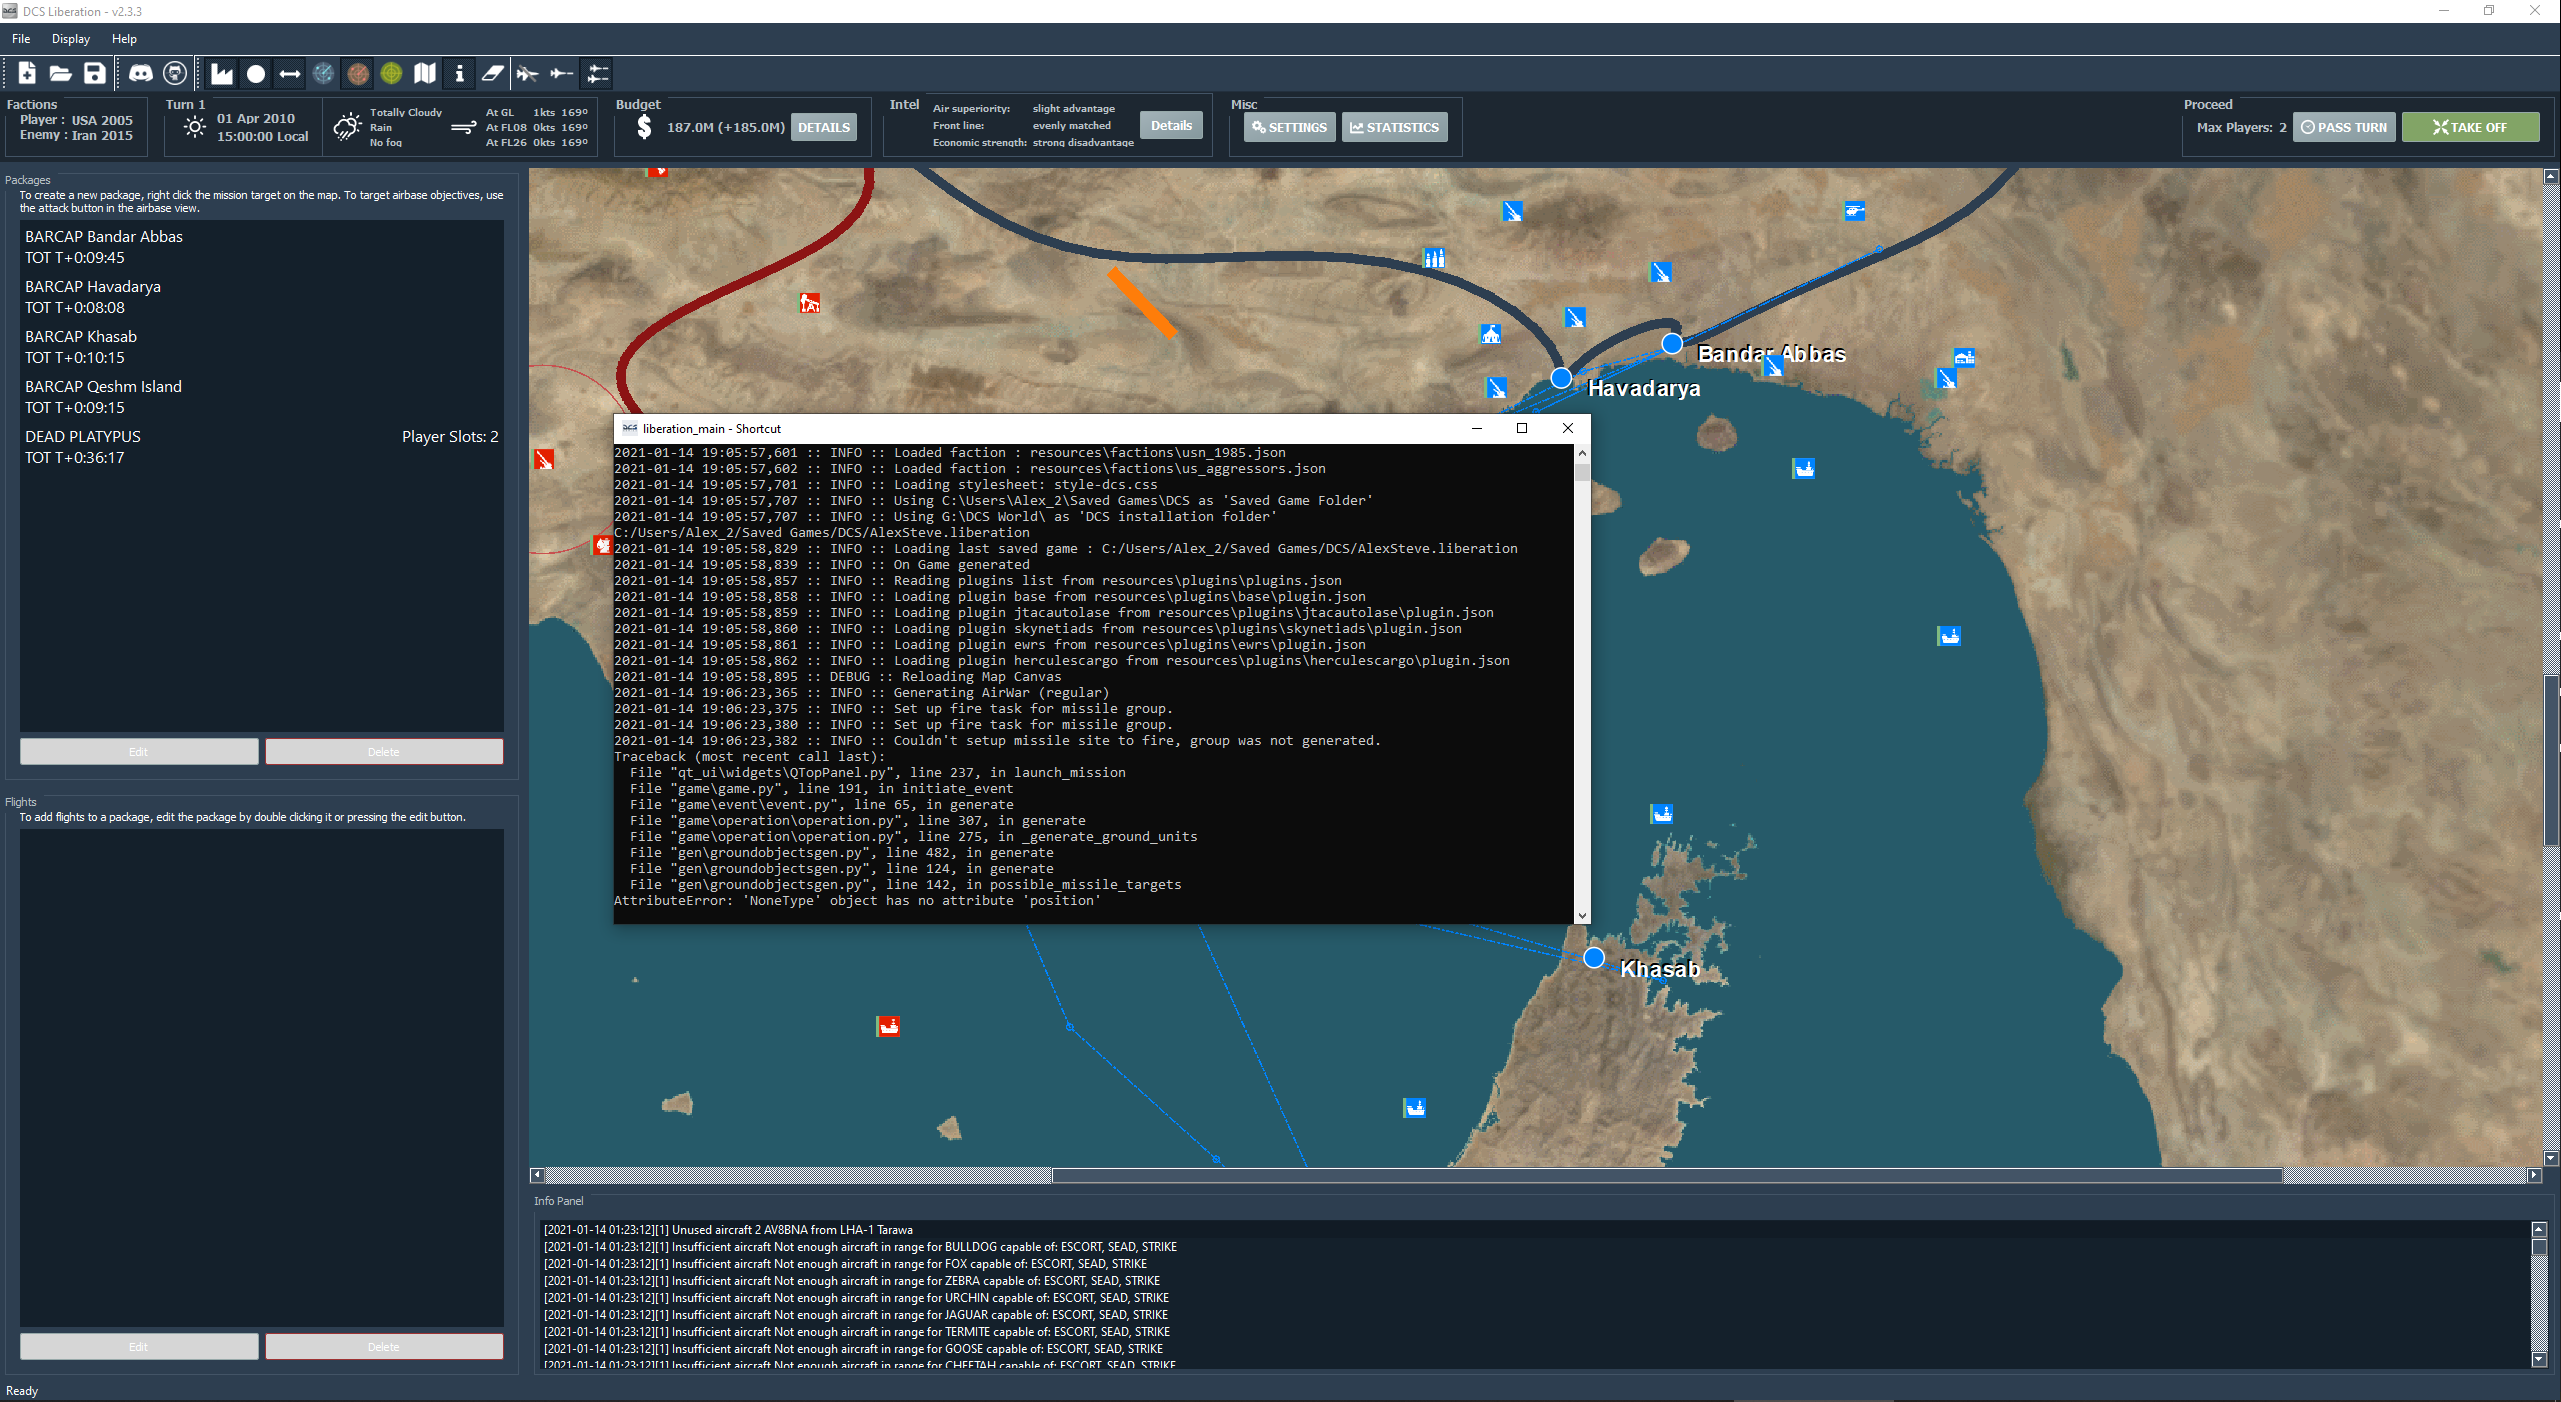Toggle red SAM range radar icon
Screen dimensions: 2561x1402
pos(358,73)
